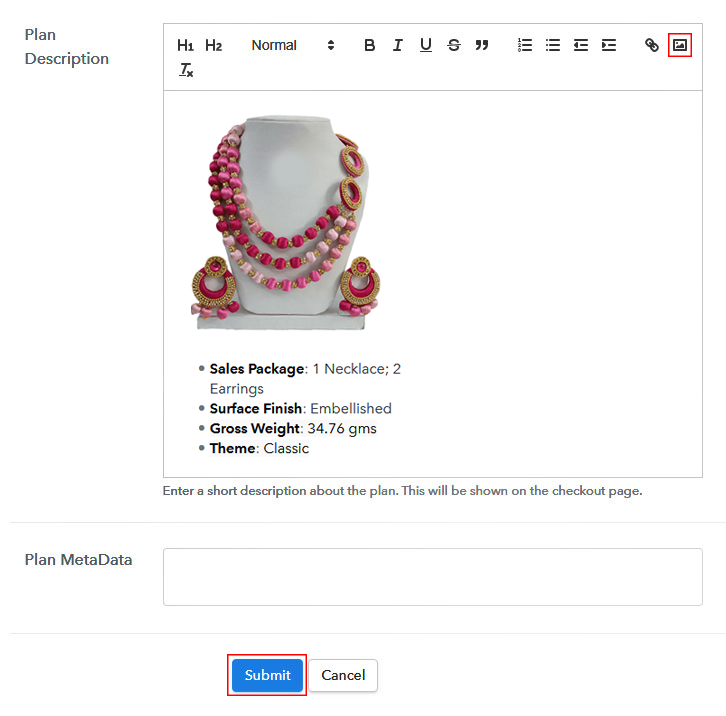The width and height of the screenshot is (726, 716).
Task: Click 'Sales Package' bullet text
Action: 257,369
